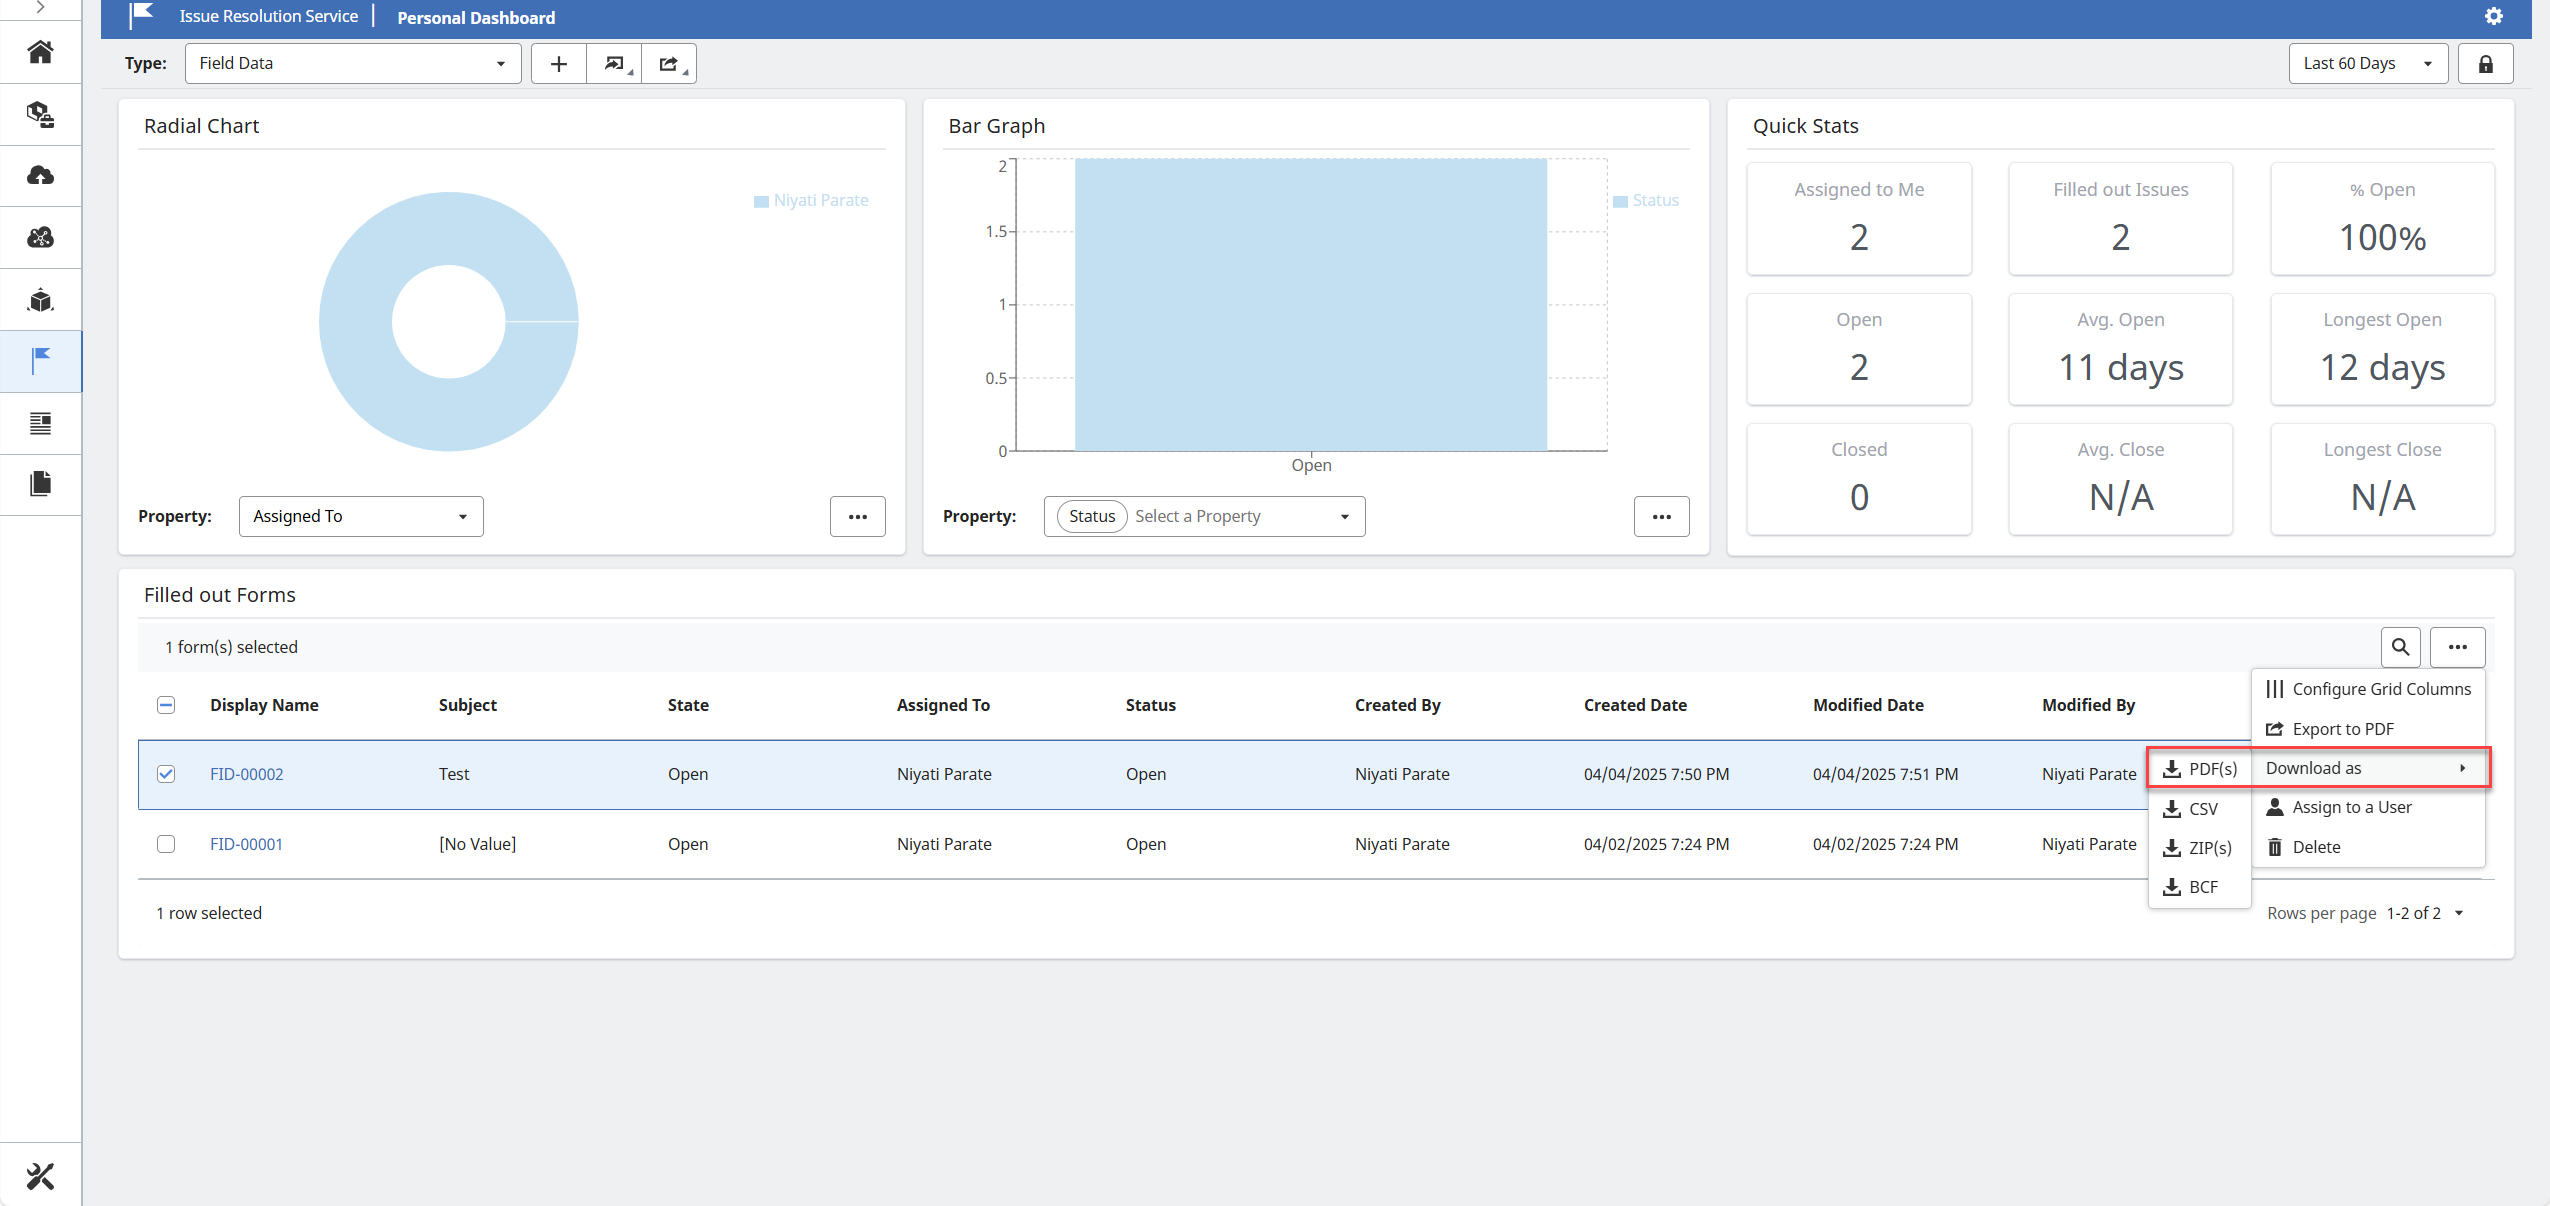Open the cloud upload sidebar icon
Screen dimensions: 2550x1206
point(40,176)
